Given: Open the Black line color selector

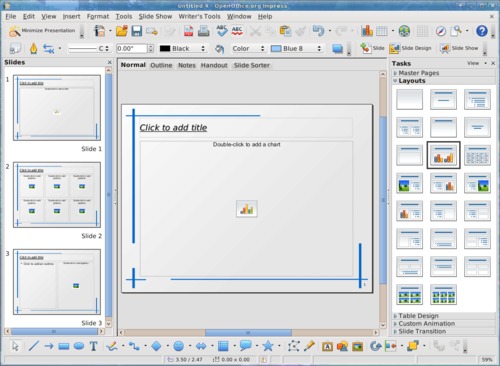Looking at the screenshot, I should (x=182, y=49).
